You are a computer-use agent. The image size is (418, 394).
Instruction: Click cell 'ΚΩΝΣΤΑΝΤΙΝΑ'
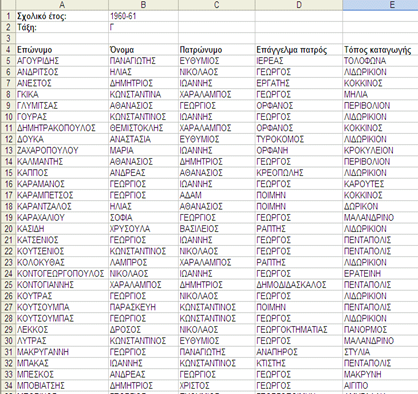click(x=143, y=94)
